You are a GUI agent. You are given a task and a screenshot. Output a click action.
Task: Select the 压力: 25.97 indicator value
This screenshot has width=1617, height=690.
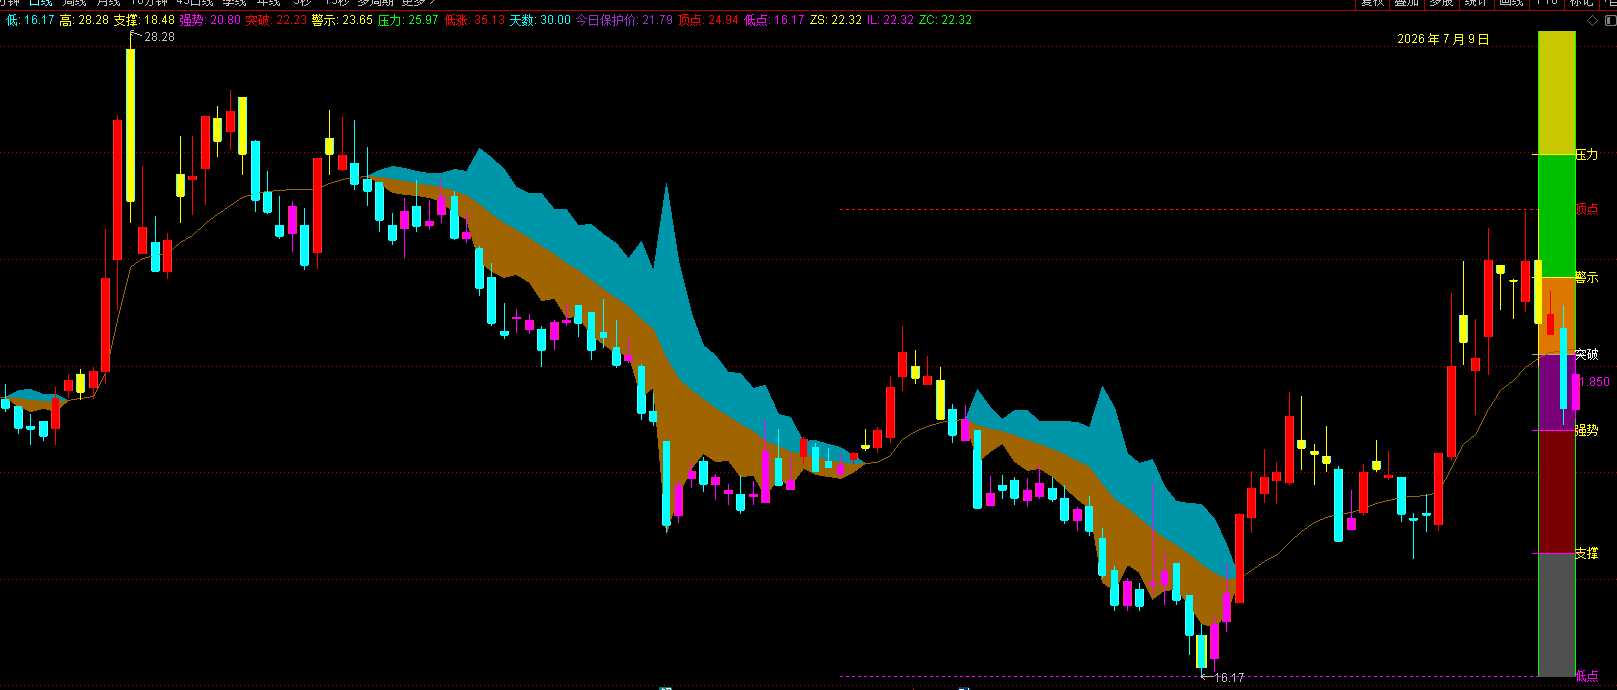click(408, 20)
